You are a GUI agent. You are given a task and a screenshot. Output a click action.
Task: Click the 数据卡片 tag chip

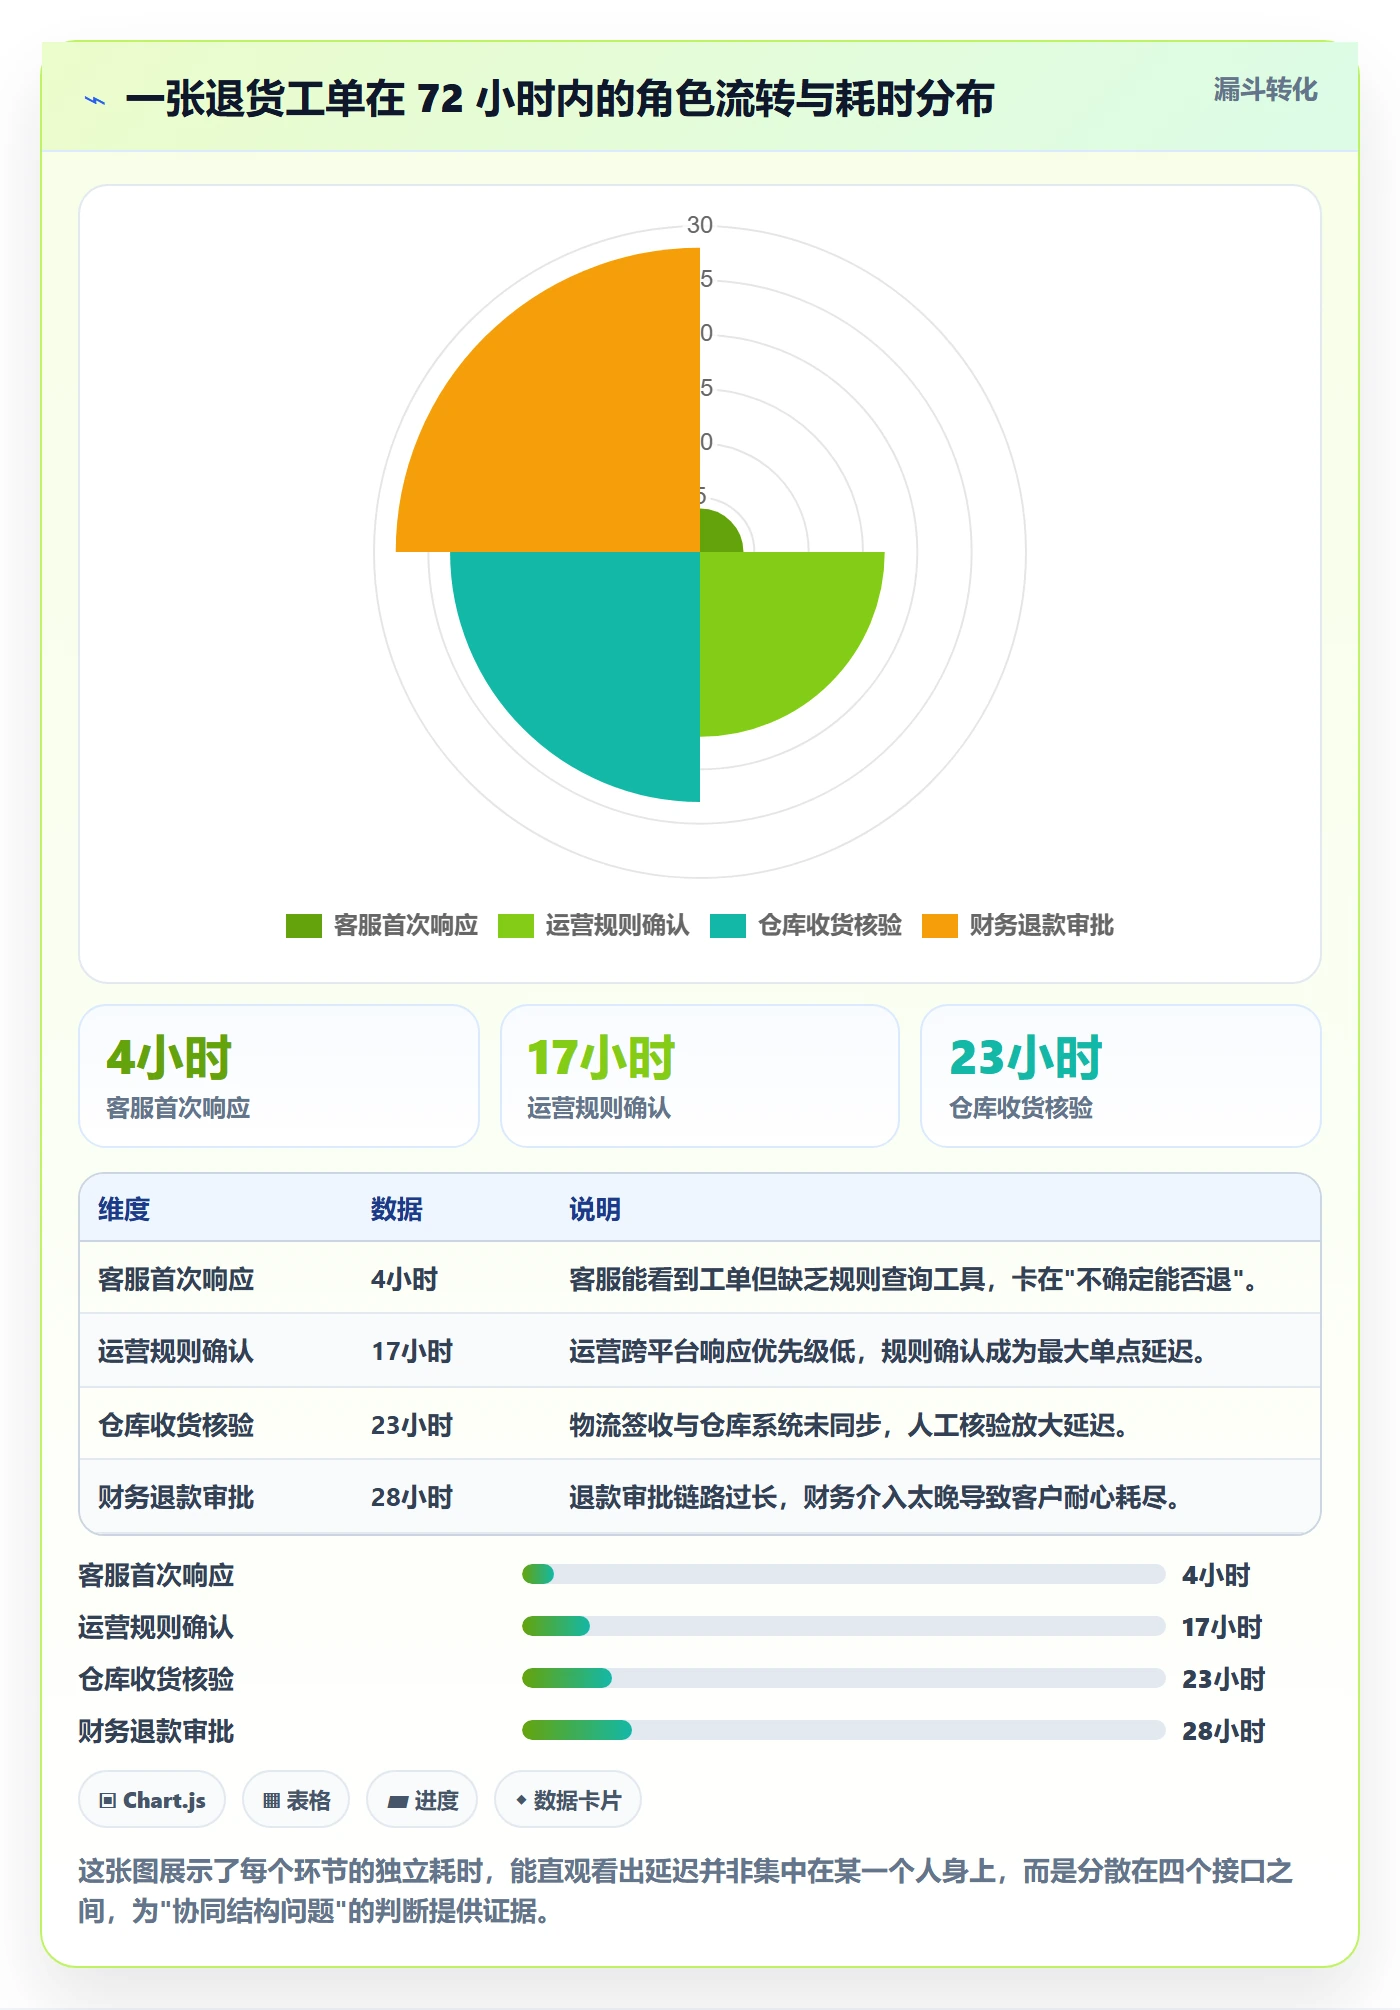(x=568, y=1800)
